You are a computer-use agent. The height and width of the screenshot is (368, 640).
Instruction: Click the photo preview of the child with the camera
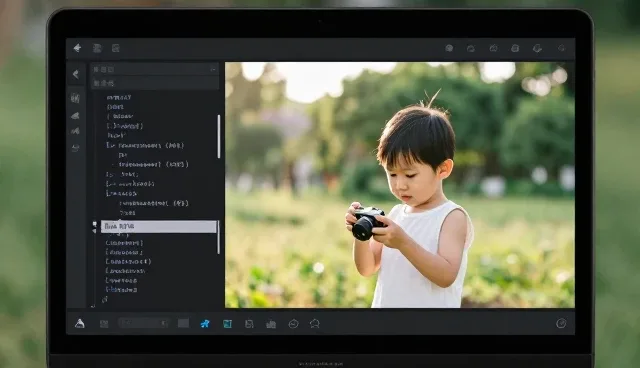400,185
